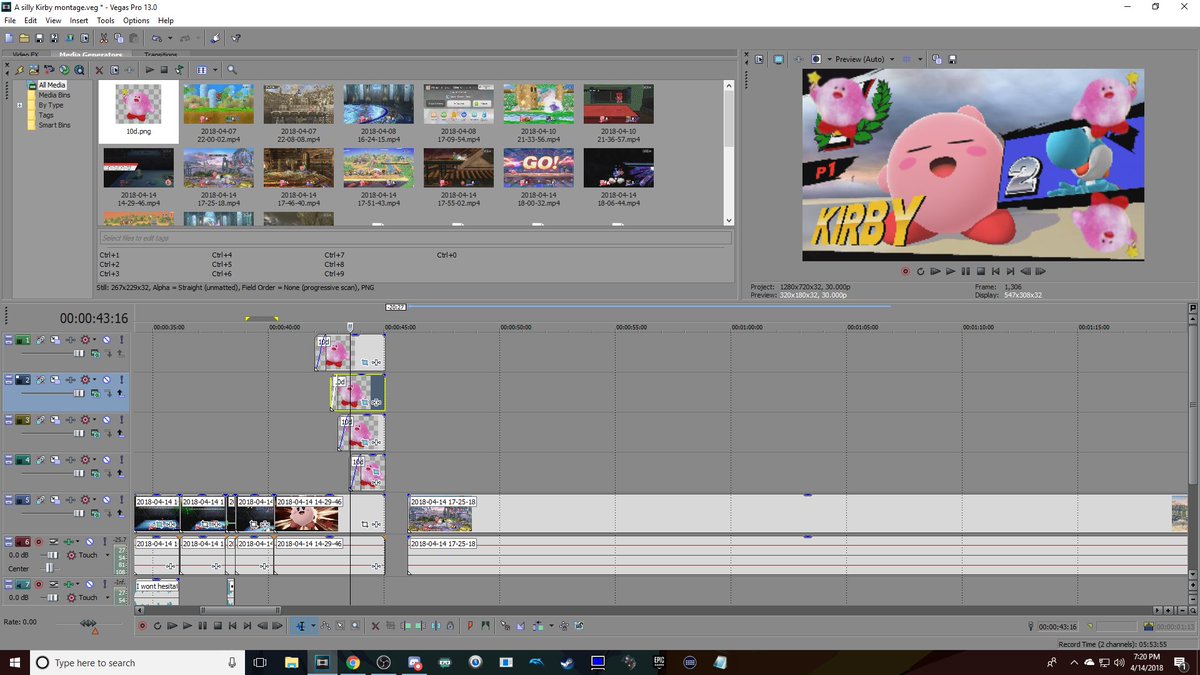Import media icon in Project Media toolbar

34,70
